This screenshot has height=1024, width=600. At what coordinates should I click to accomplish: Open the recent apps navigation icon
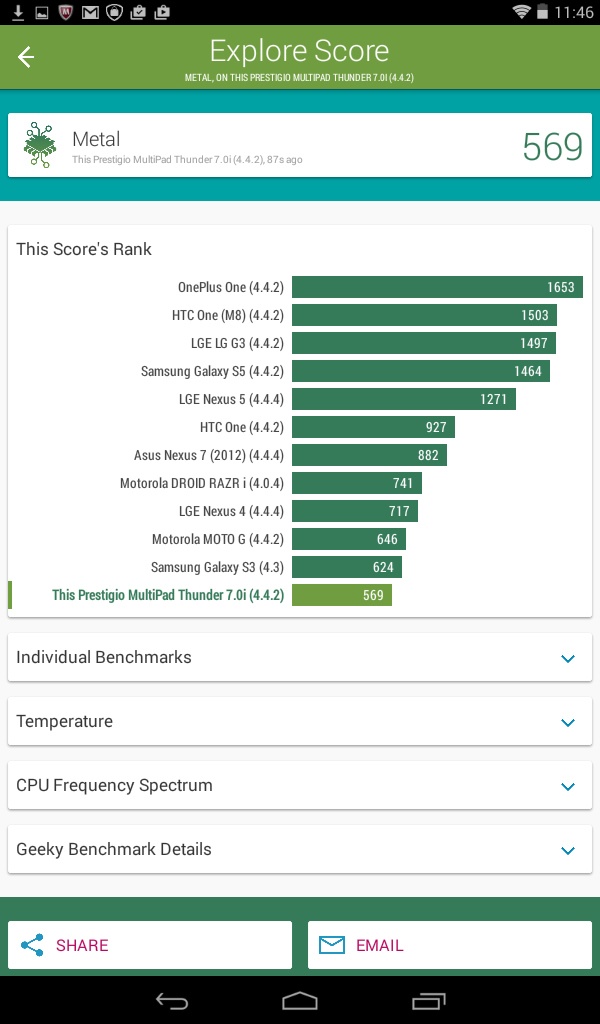[x=429, y=1000]
